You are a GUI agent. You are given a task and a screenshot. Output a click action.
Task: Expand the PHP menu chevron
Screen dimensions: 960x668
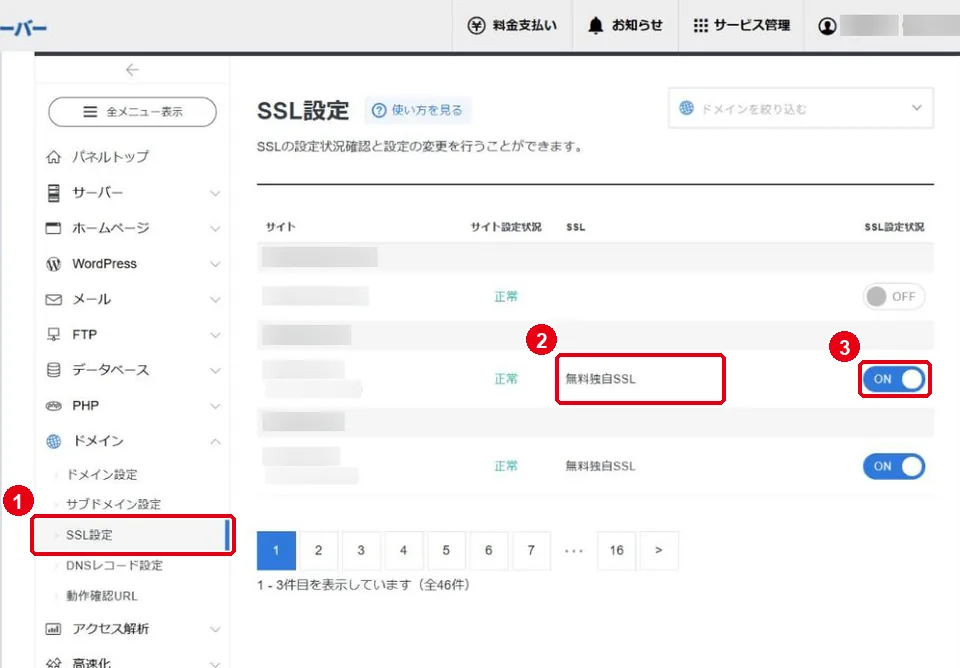tap(215, 406)
